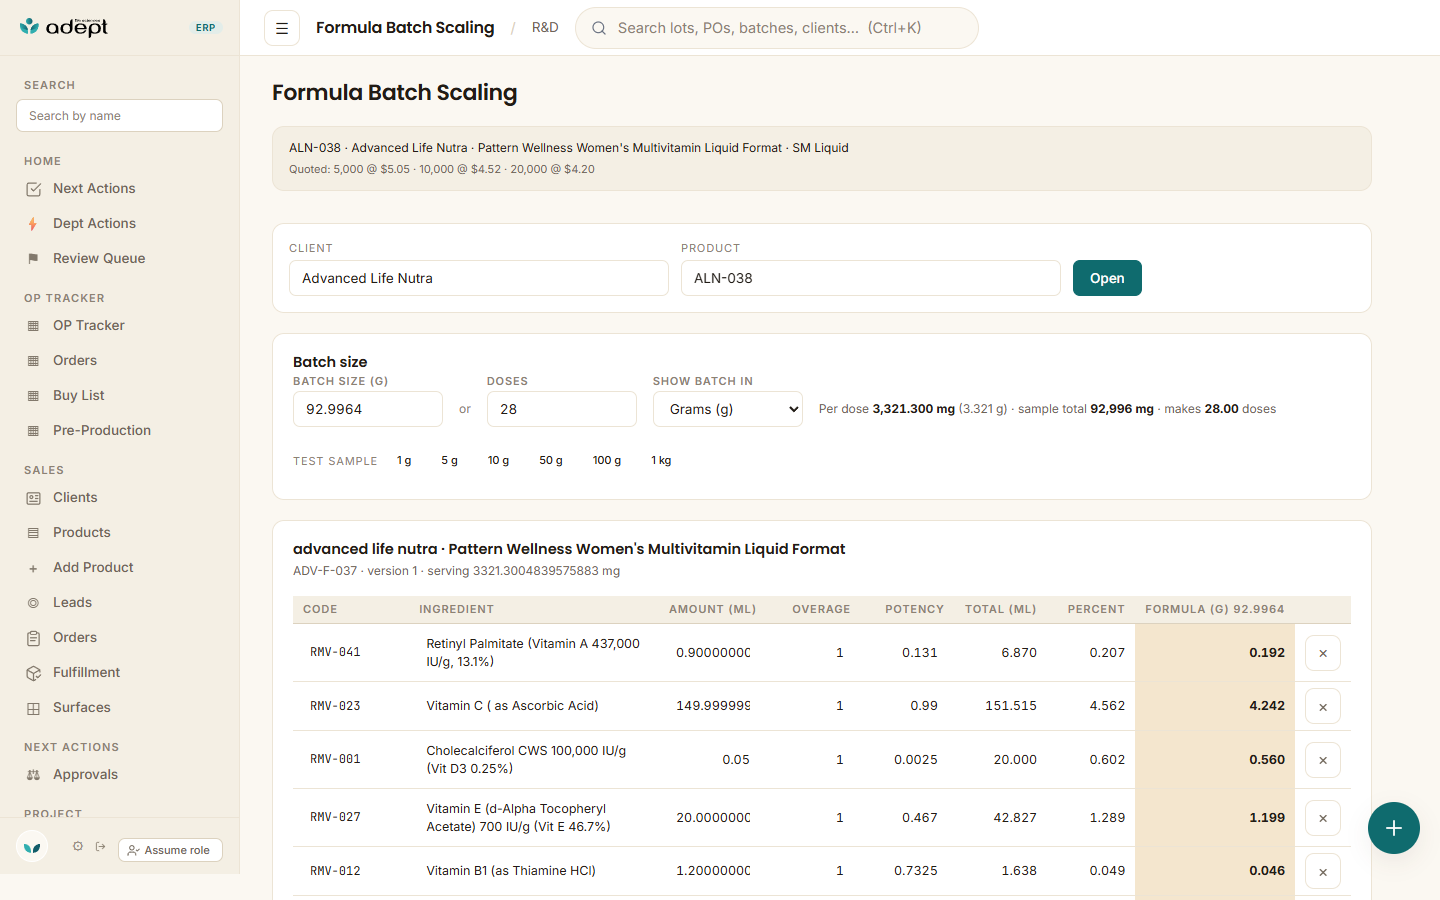The height and width of the screenshot is (900, 1440).
Task: Select the 50 g test sample preset
Action: [x=551, y=460]
